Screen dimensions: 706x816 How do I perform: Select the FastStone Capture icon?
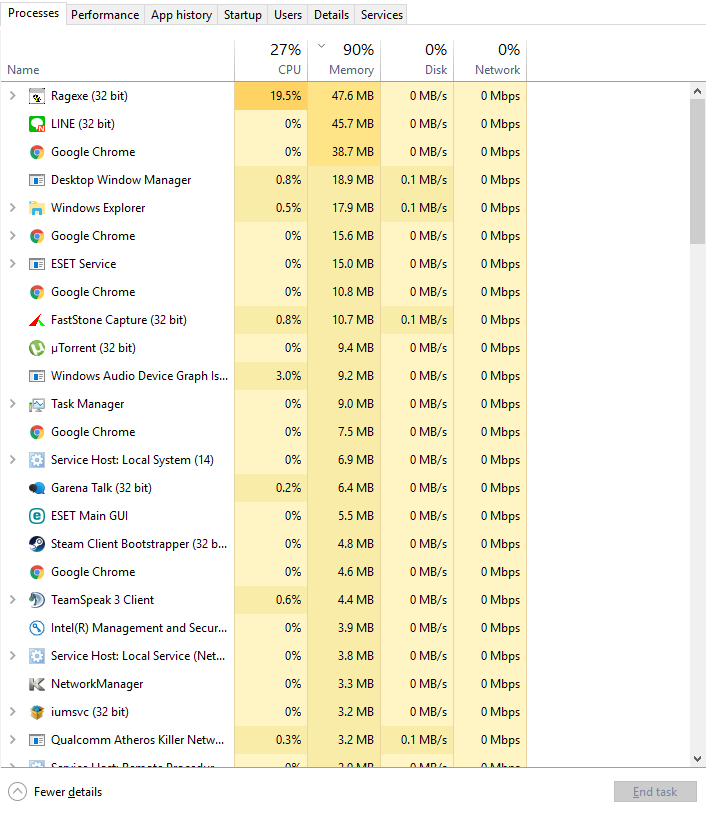pos(36,320)
